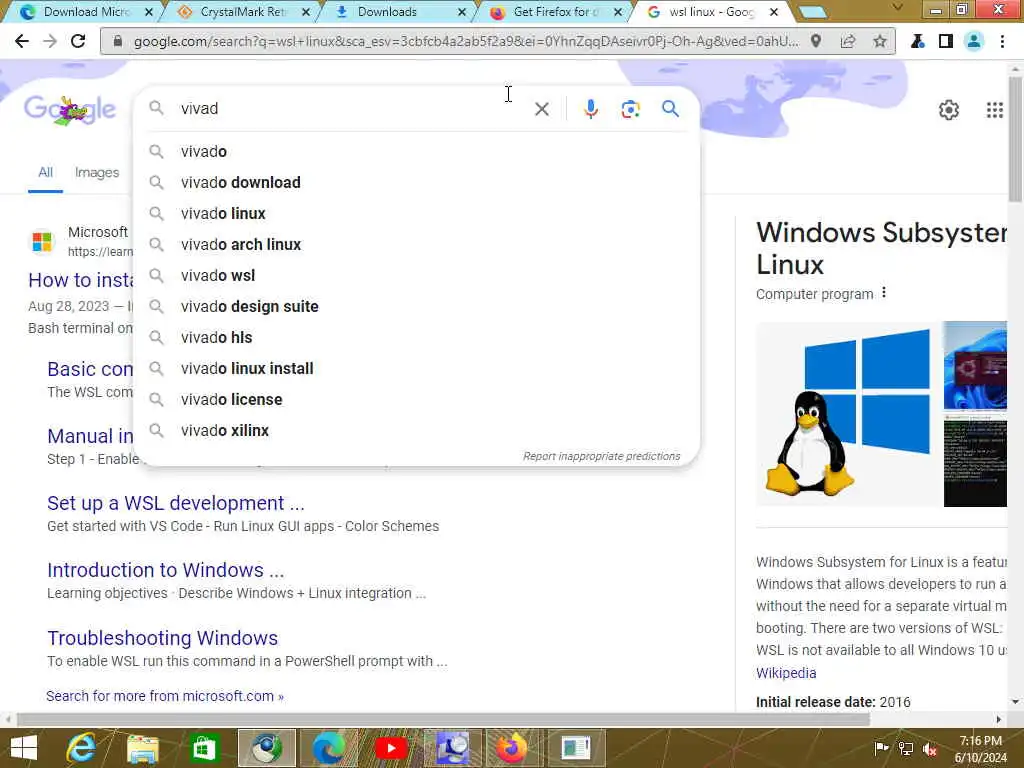Open the Windows Start button
This screenshot has height=768, width=1024.
25,748
